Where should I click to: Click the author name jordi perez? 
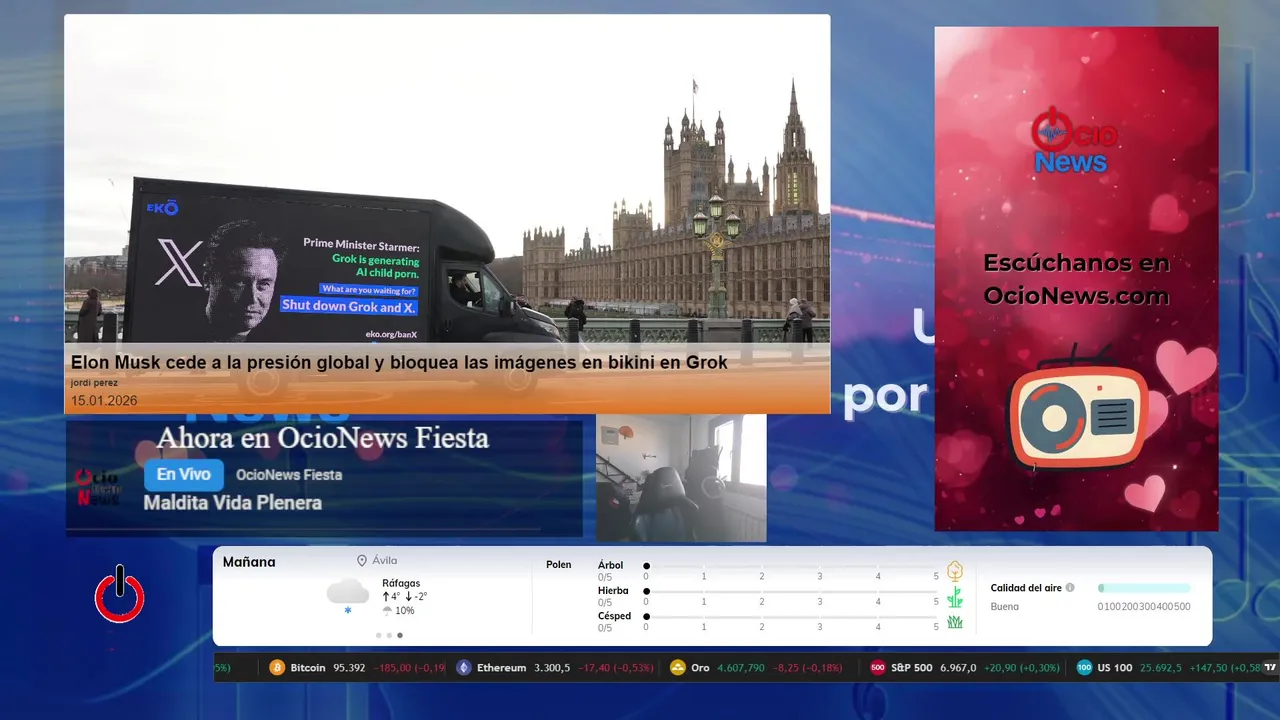94,382
